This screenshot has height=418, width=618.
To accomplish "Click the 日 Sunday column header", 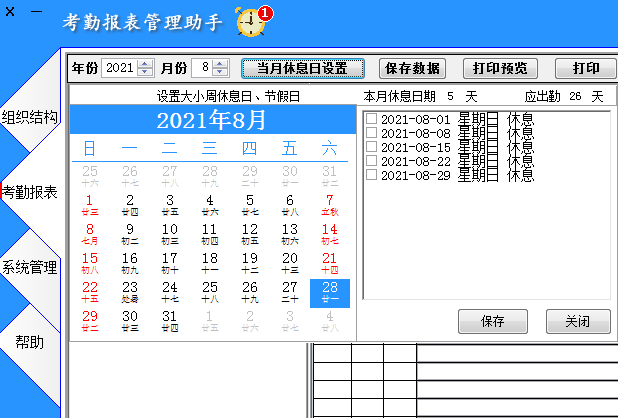I will tap(90, 149).
